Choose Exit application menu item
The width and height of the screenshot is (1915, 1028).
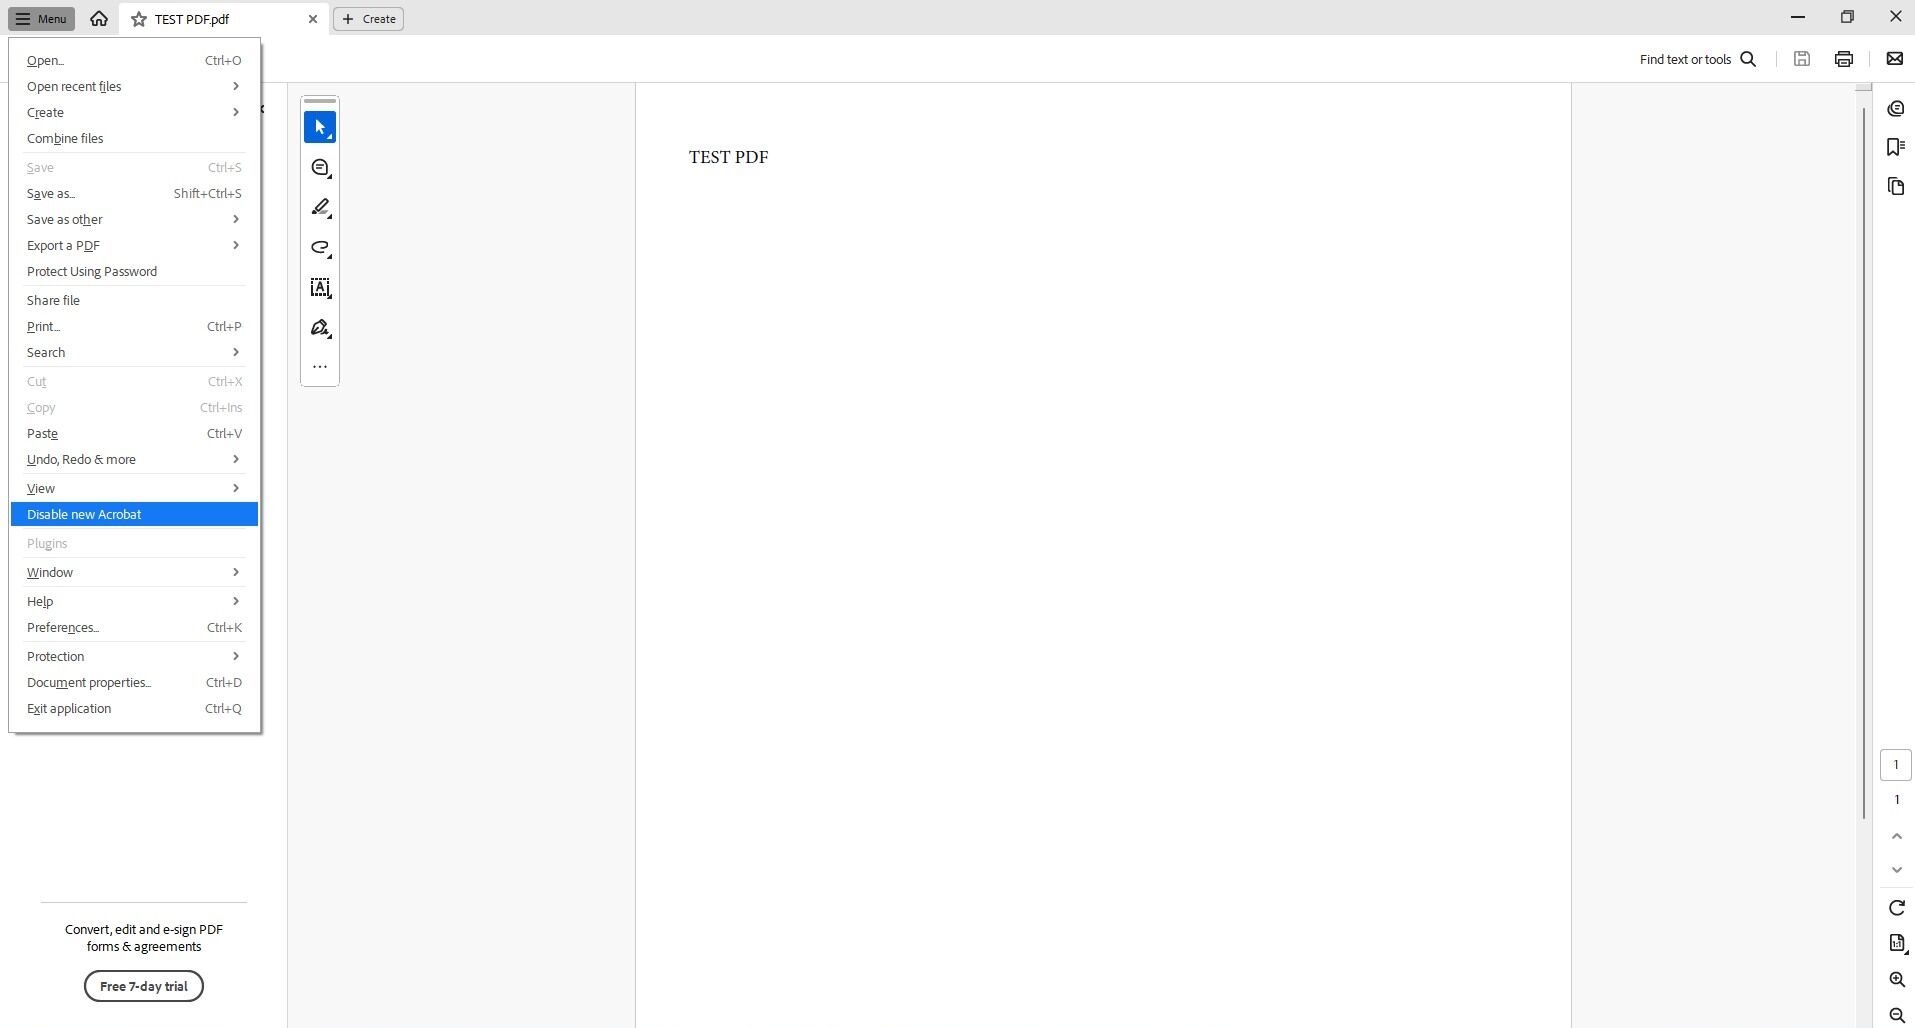coord(134,708)
